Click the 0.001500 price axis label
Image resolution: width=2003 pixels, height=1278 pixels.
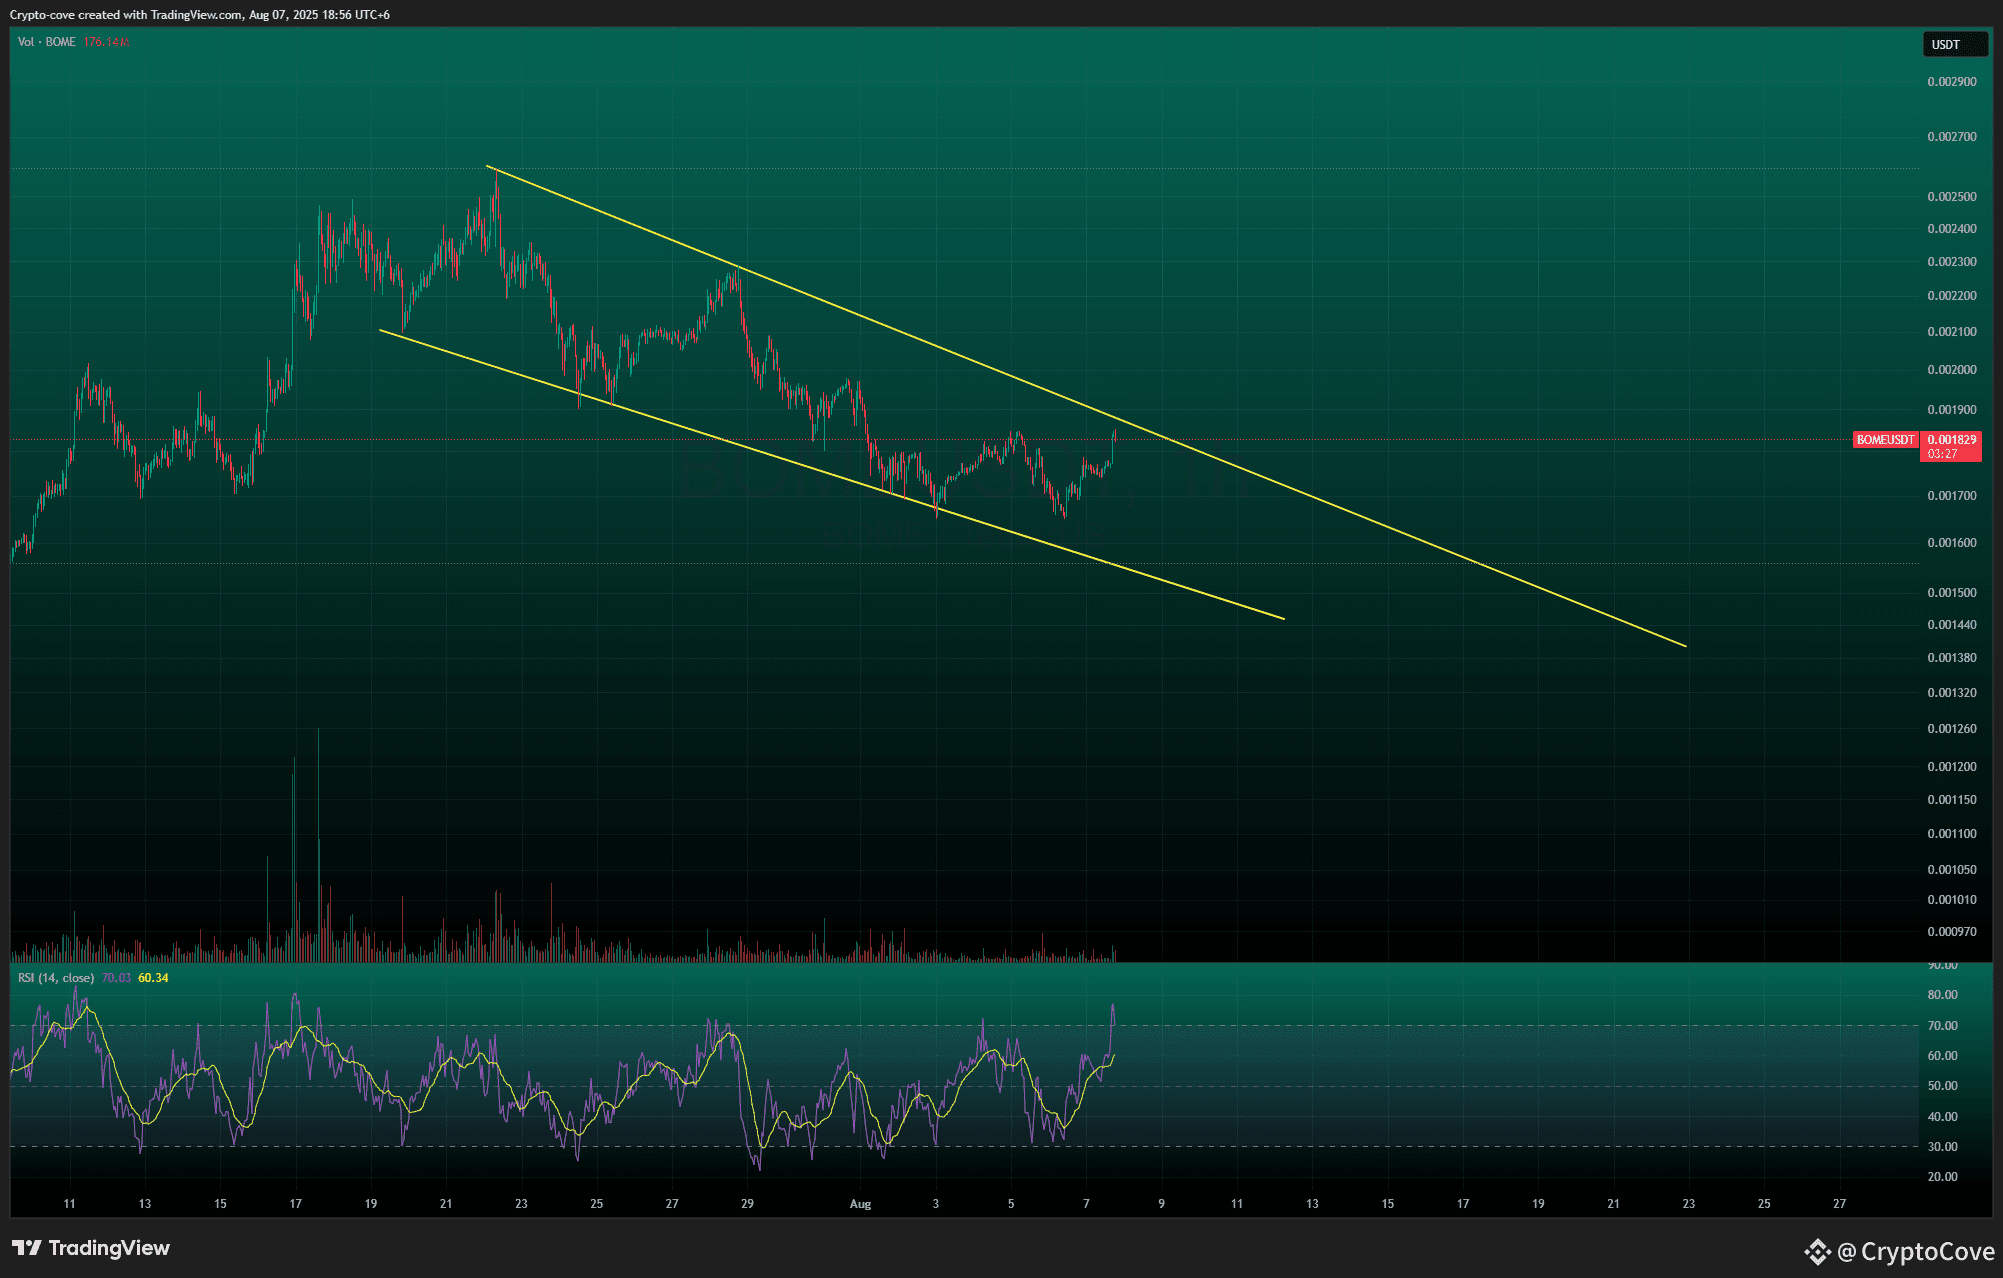pos(1951,593)
